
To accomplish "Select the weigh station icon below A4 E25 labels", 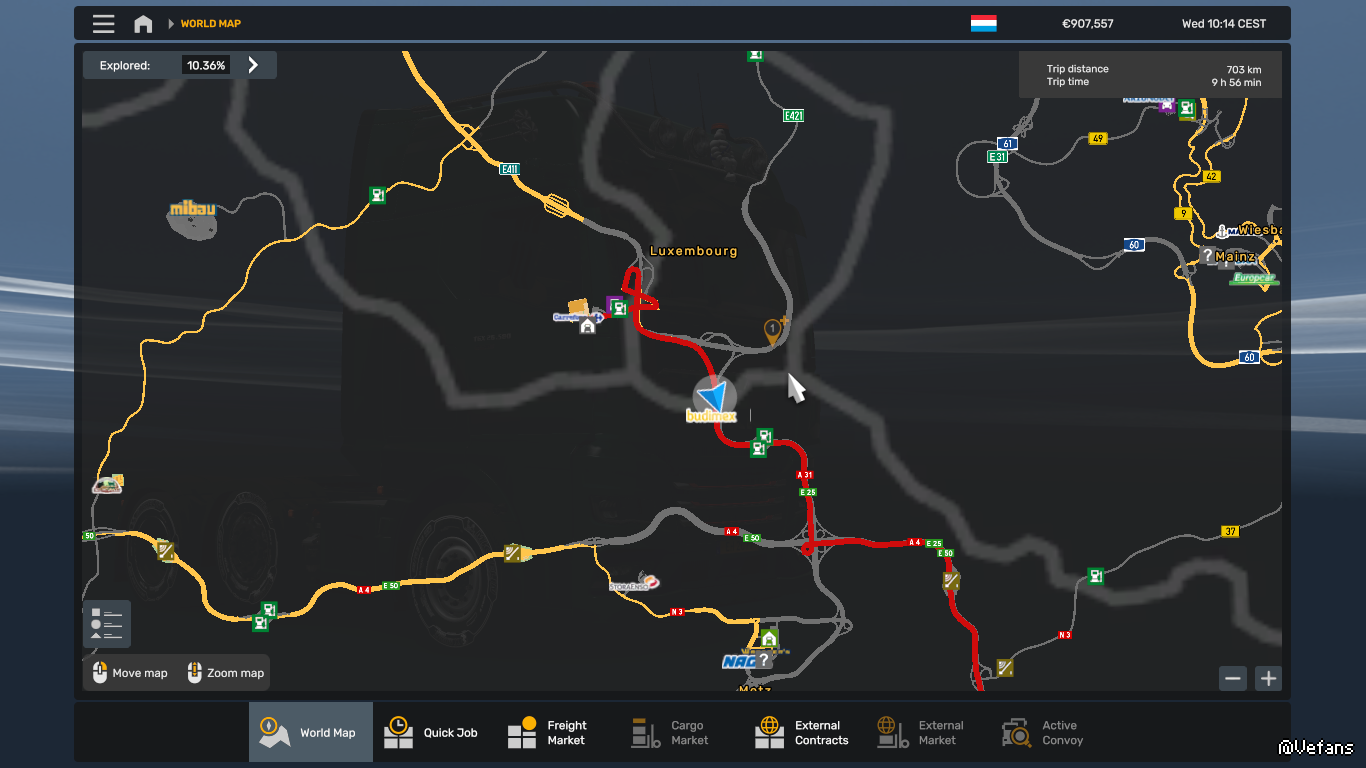I will click(x=951, y=580).
